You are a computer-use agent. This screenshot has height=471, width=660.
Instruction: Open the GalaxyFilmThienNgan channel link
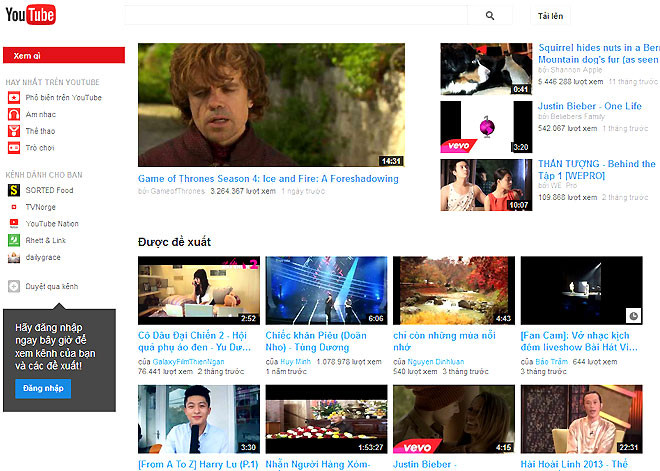point(188,362)
